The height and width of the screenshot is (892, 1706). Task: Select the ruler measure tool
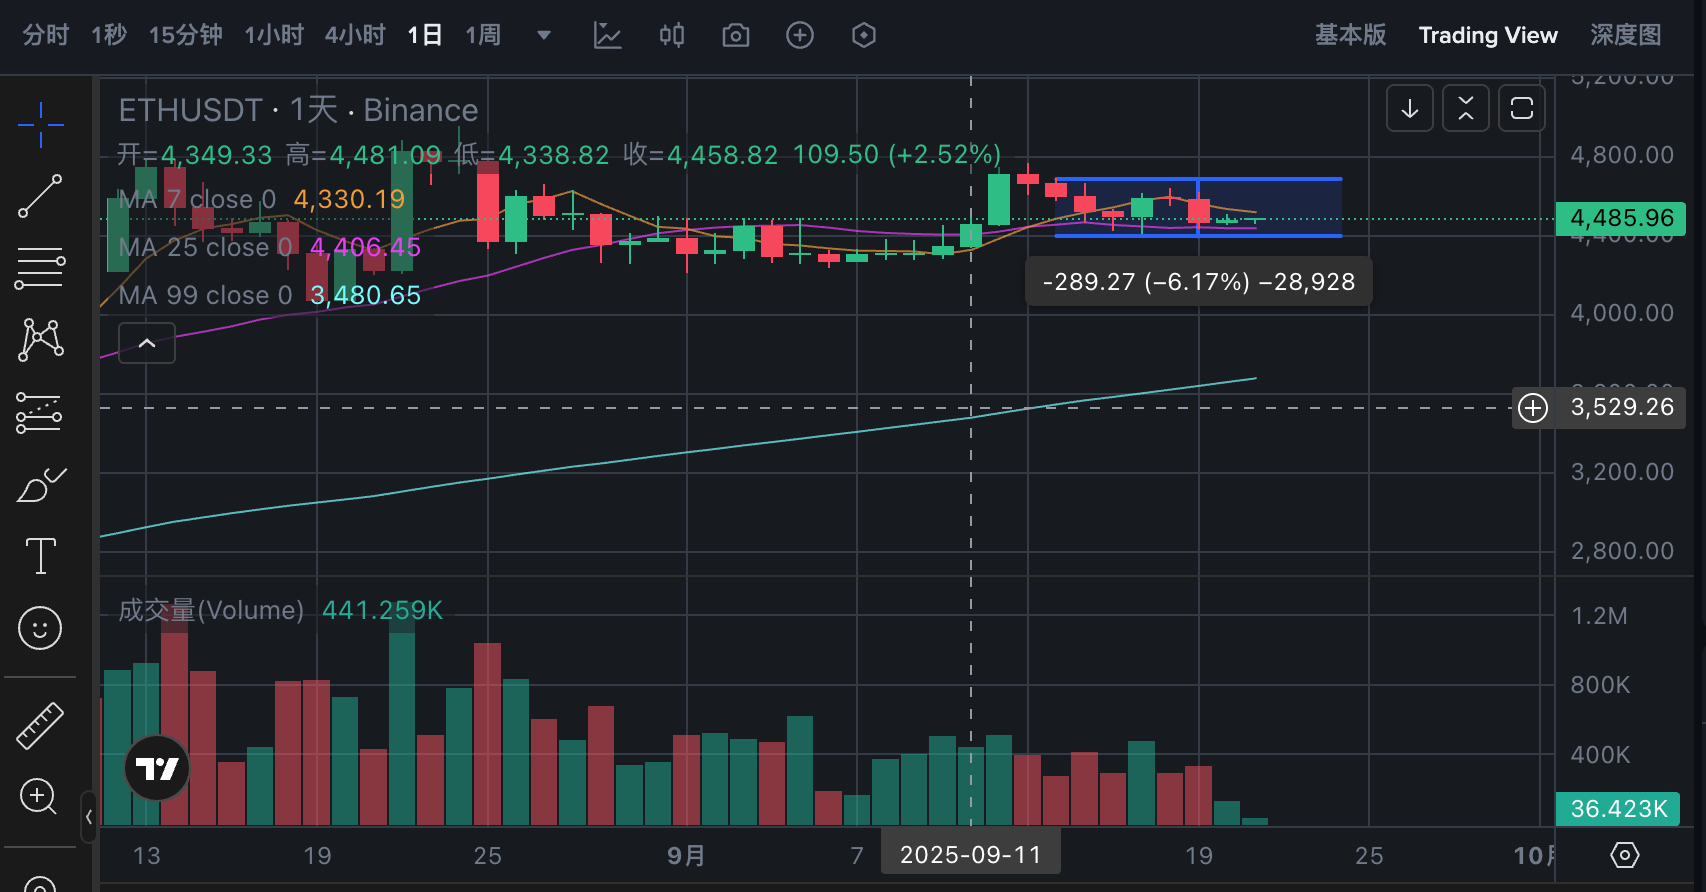(40, 726)
